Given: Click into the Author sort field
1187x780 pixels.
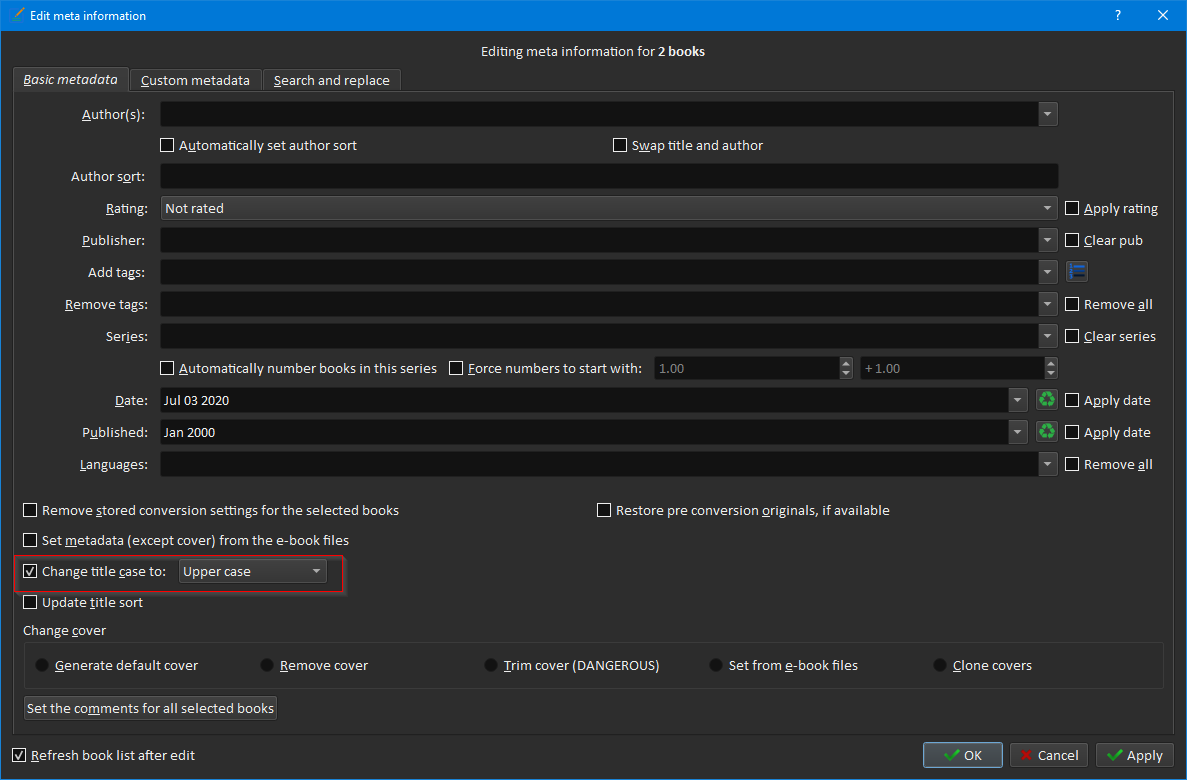Looking at the screenshot, I should pos(609,176).
